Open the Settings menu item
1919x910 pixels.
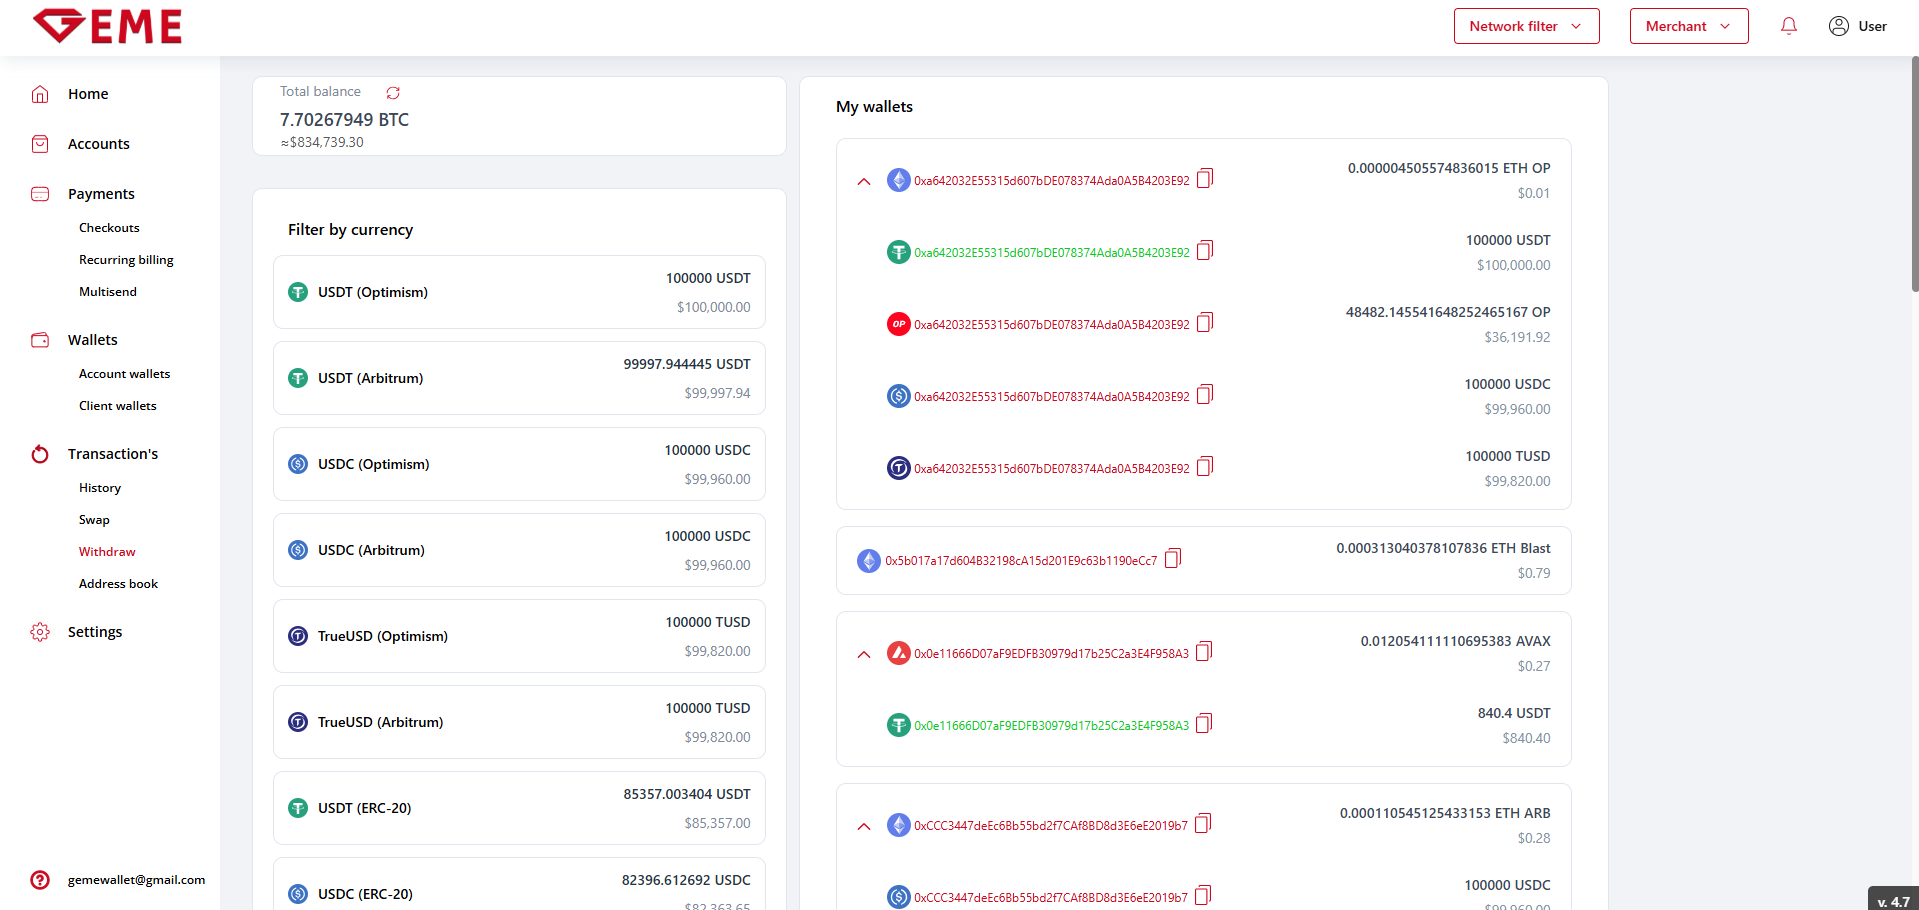click(x=95, y=632)
